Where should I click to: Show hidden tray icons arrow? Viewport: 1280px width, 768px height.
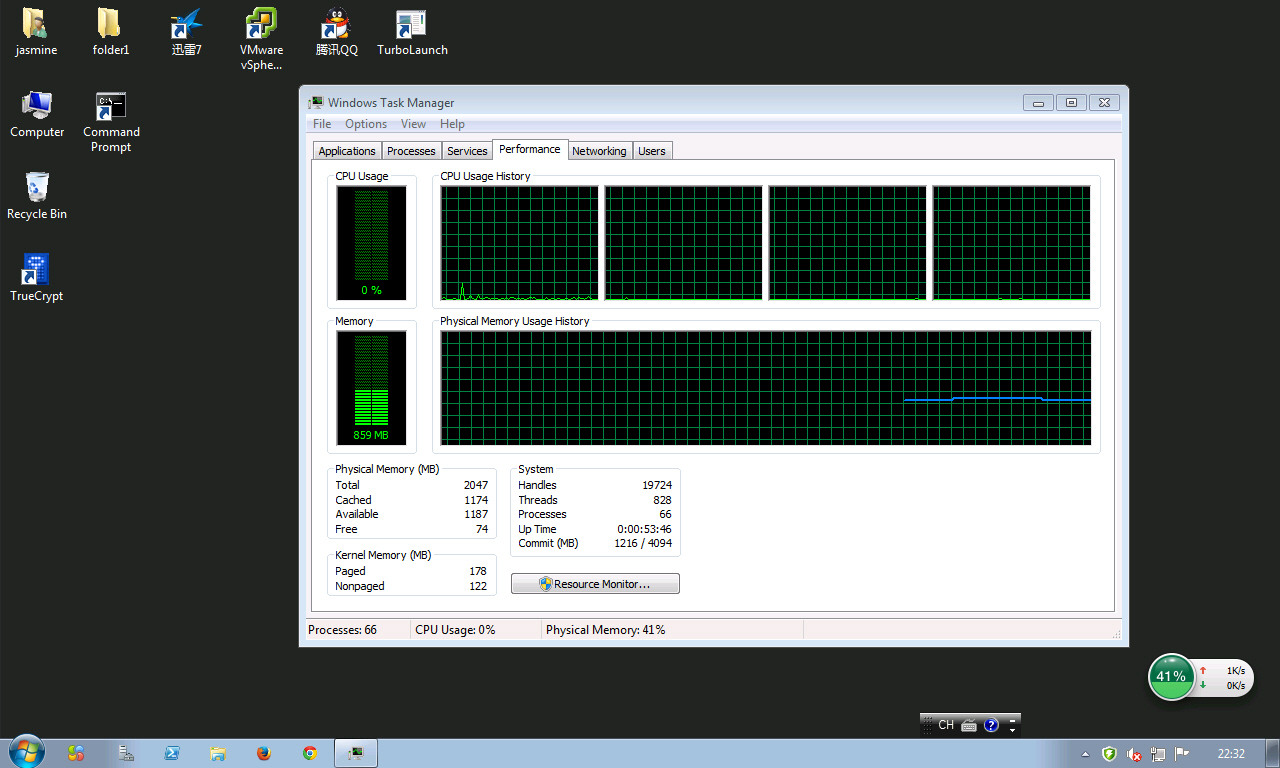click(1086, 754)
